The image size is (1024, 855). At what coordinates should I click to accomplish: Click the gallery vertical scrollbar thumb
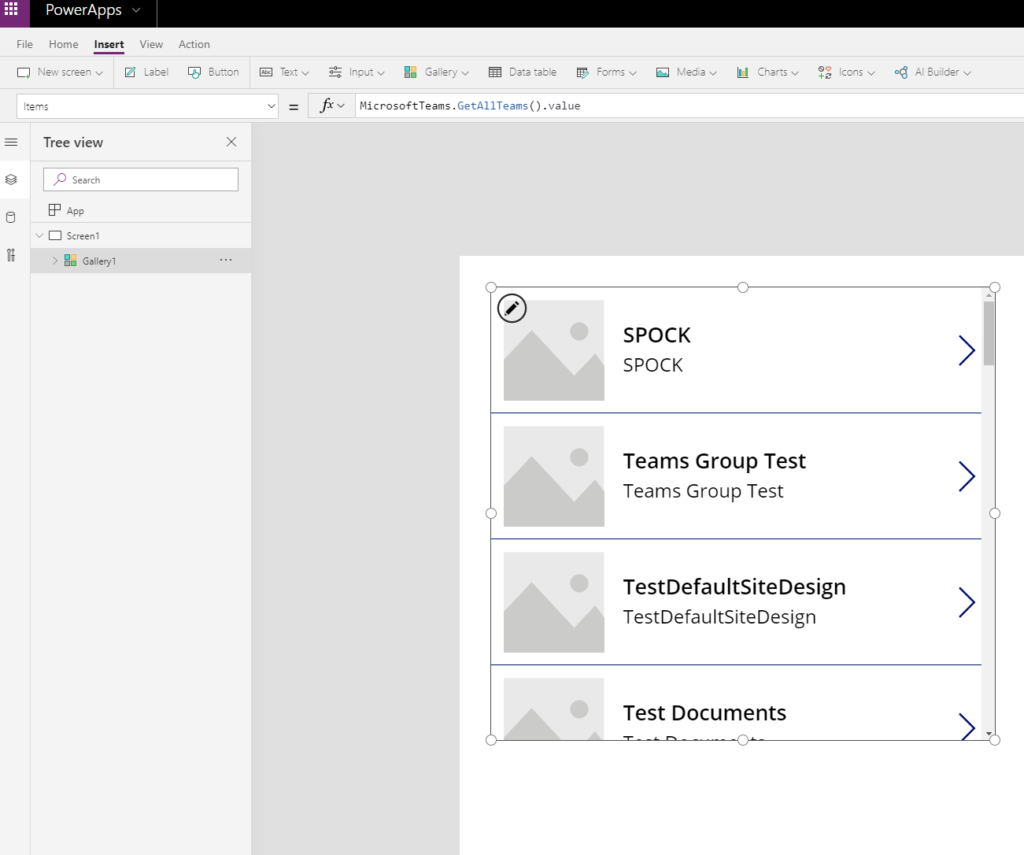pos(989,333)
